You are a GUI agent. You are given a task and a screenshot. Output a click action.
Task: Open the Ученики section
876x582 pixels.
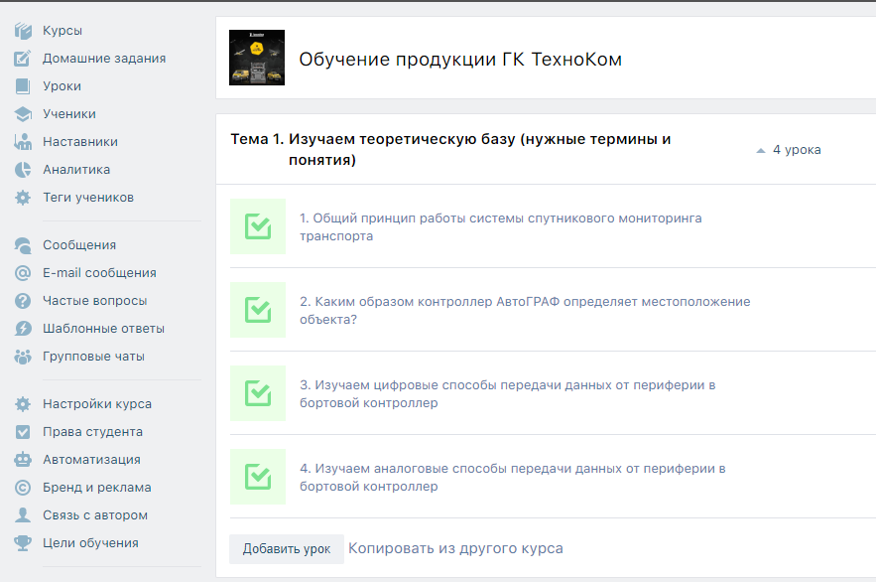click(69, 114)
